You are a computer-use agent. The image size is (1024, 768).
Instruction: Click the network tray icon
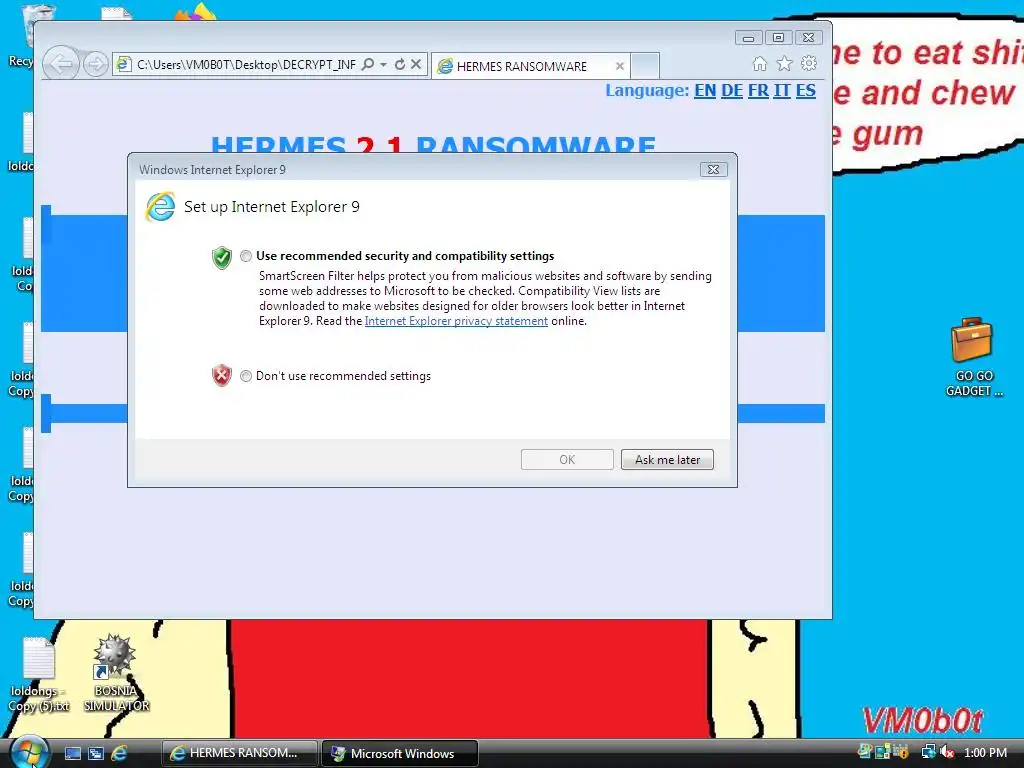pos(928,752)
